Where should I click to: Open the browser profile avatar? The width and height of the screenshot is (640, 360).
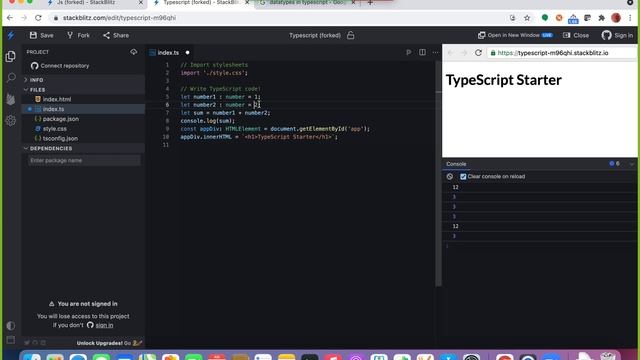(616, 18)
